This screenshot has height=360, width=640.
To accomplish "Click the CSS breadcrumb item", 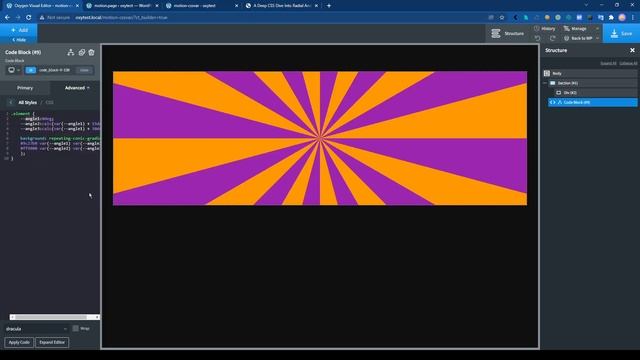I will click(x=49, y=102).
